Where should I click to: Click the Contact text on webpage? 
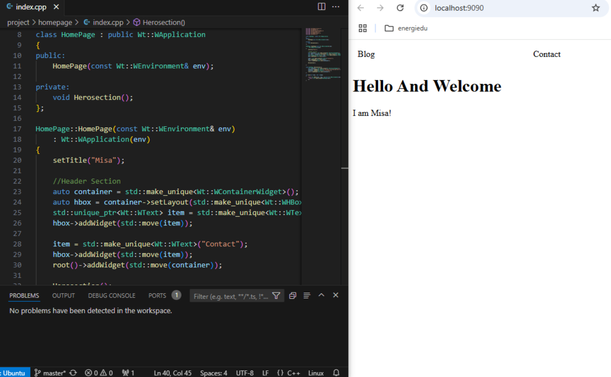pos(547,54)
